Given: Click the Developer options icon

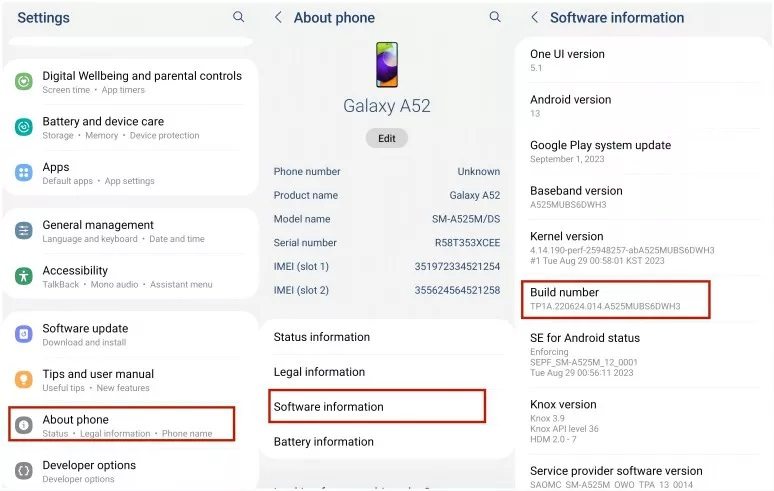Looking at the screenshot, I should pyautogui.click(x=24, y=470).
